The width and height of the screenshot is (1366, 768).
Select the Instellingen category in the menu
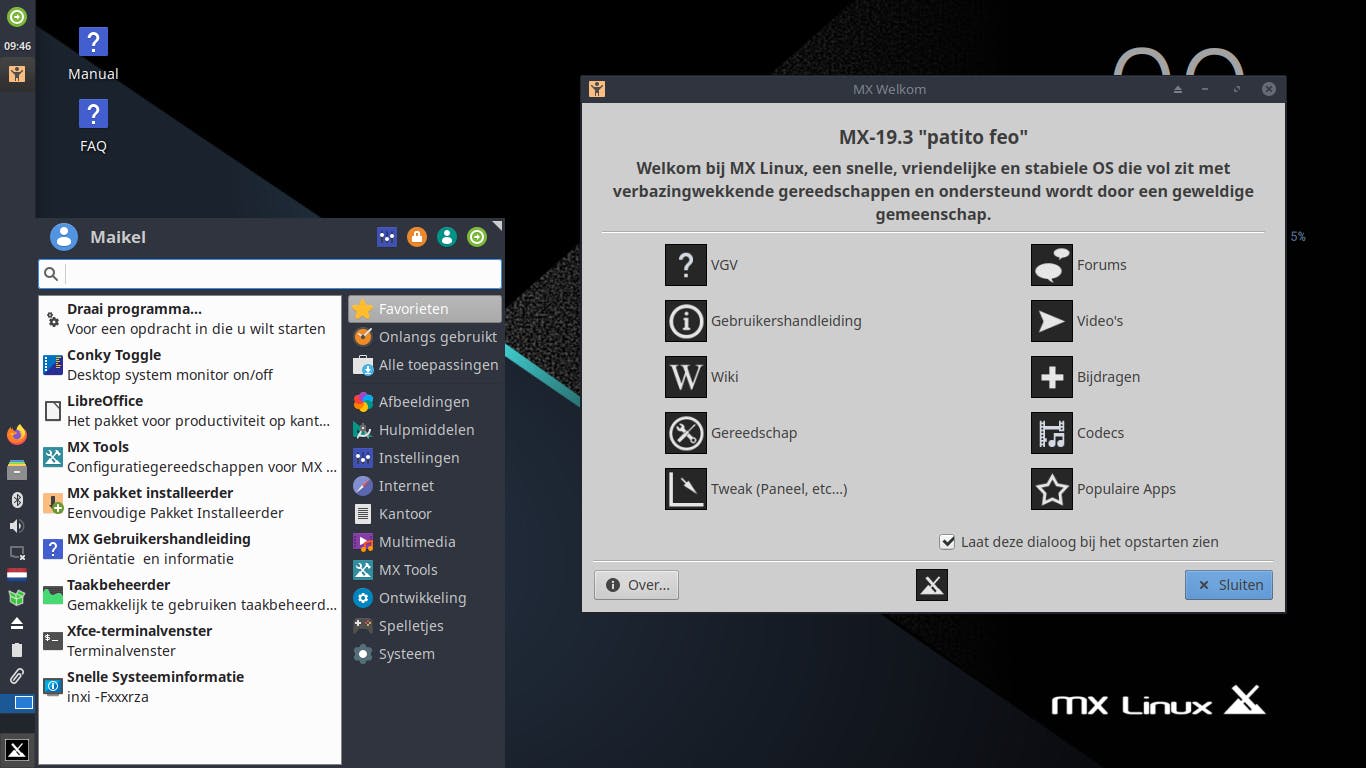pyautogui.click(x=425, y=458)
